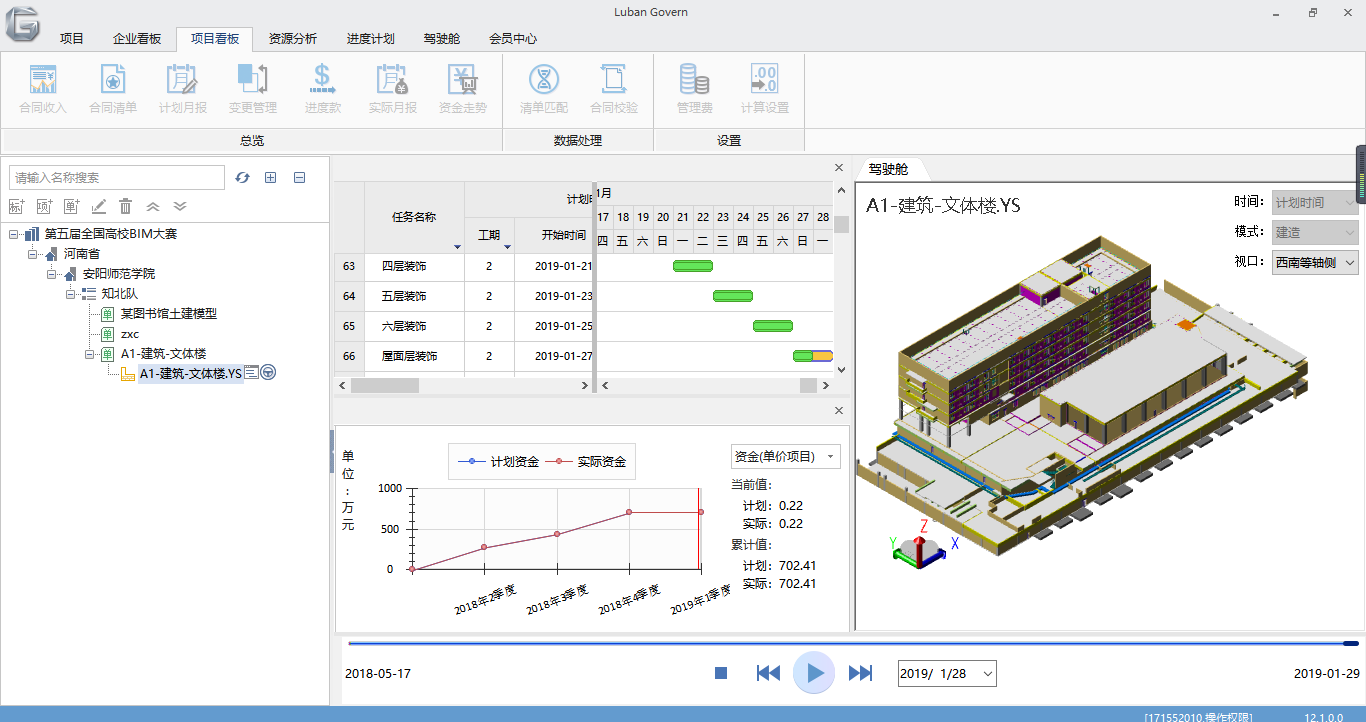Screen dimensions: 1366x722
Task: Switch to the 企业看板 ribbon tab
Action: coord(137,39)
